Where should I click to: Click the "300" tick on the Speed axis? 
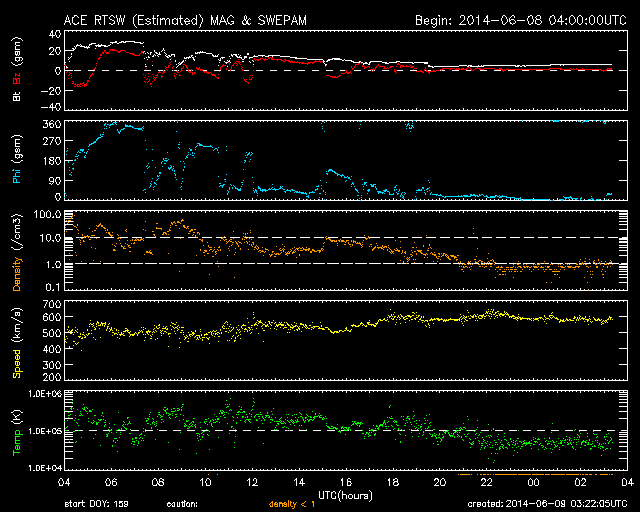click(52, 365)
